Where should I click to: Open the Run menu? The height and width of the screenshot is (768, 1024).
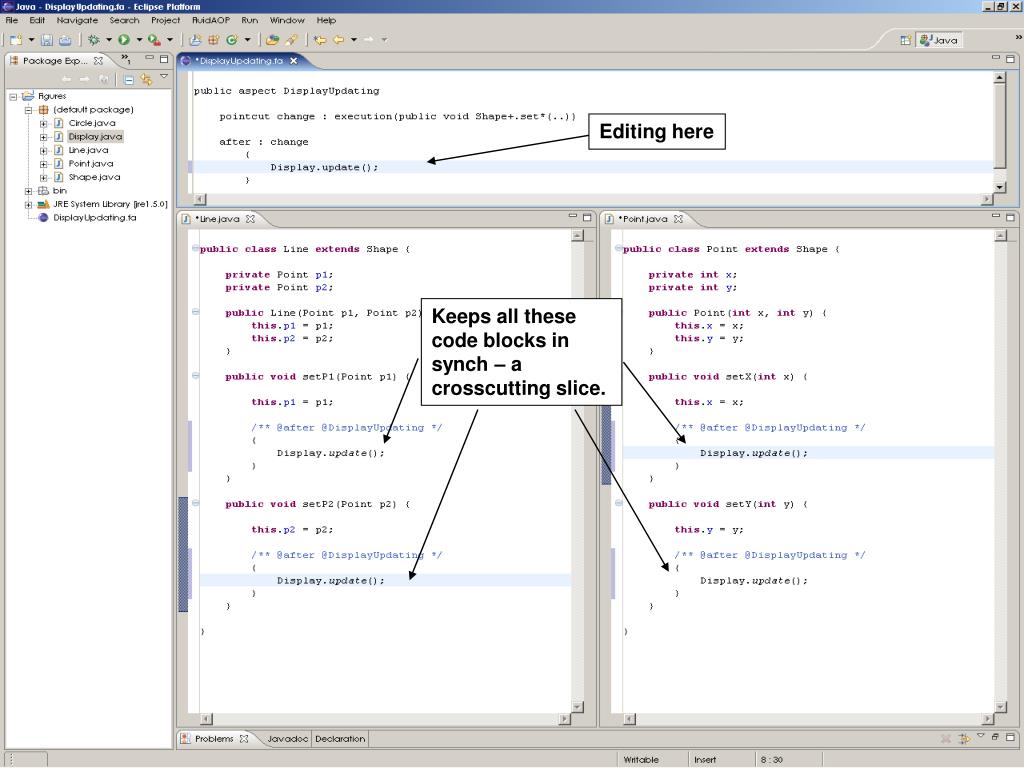pos(249,20)
